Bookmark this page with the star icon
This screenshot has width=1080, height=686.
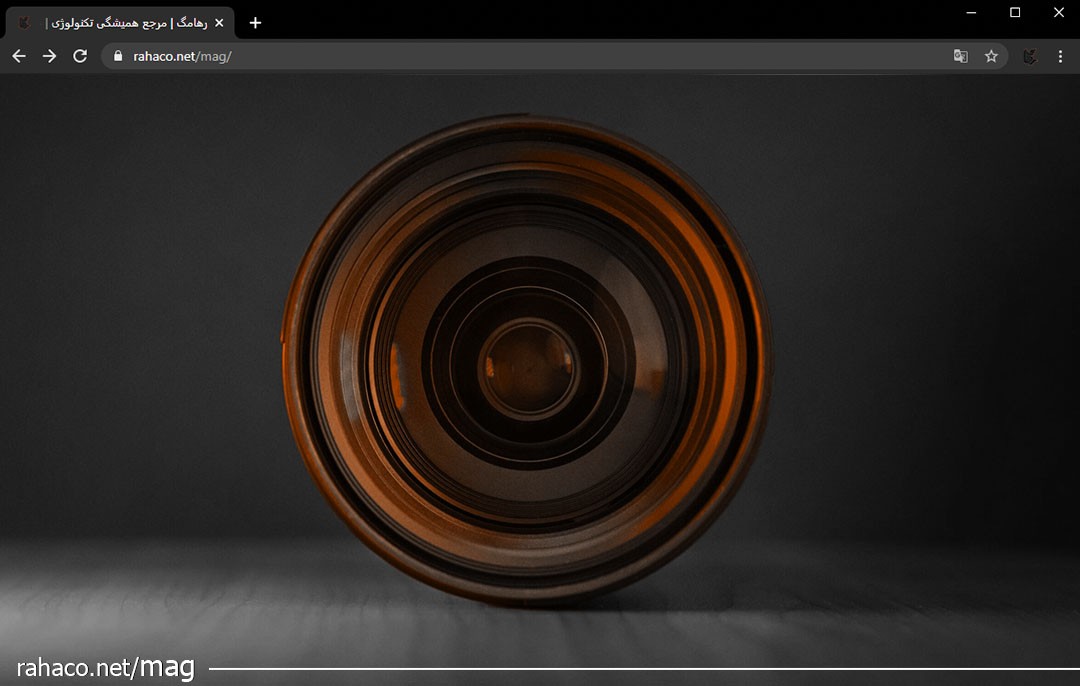click(x=991, y=57)
